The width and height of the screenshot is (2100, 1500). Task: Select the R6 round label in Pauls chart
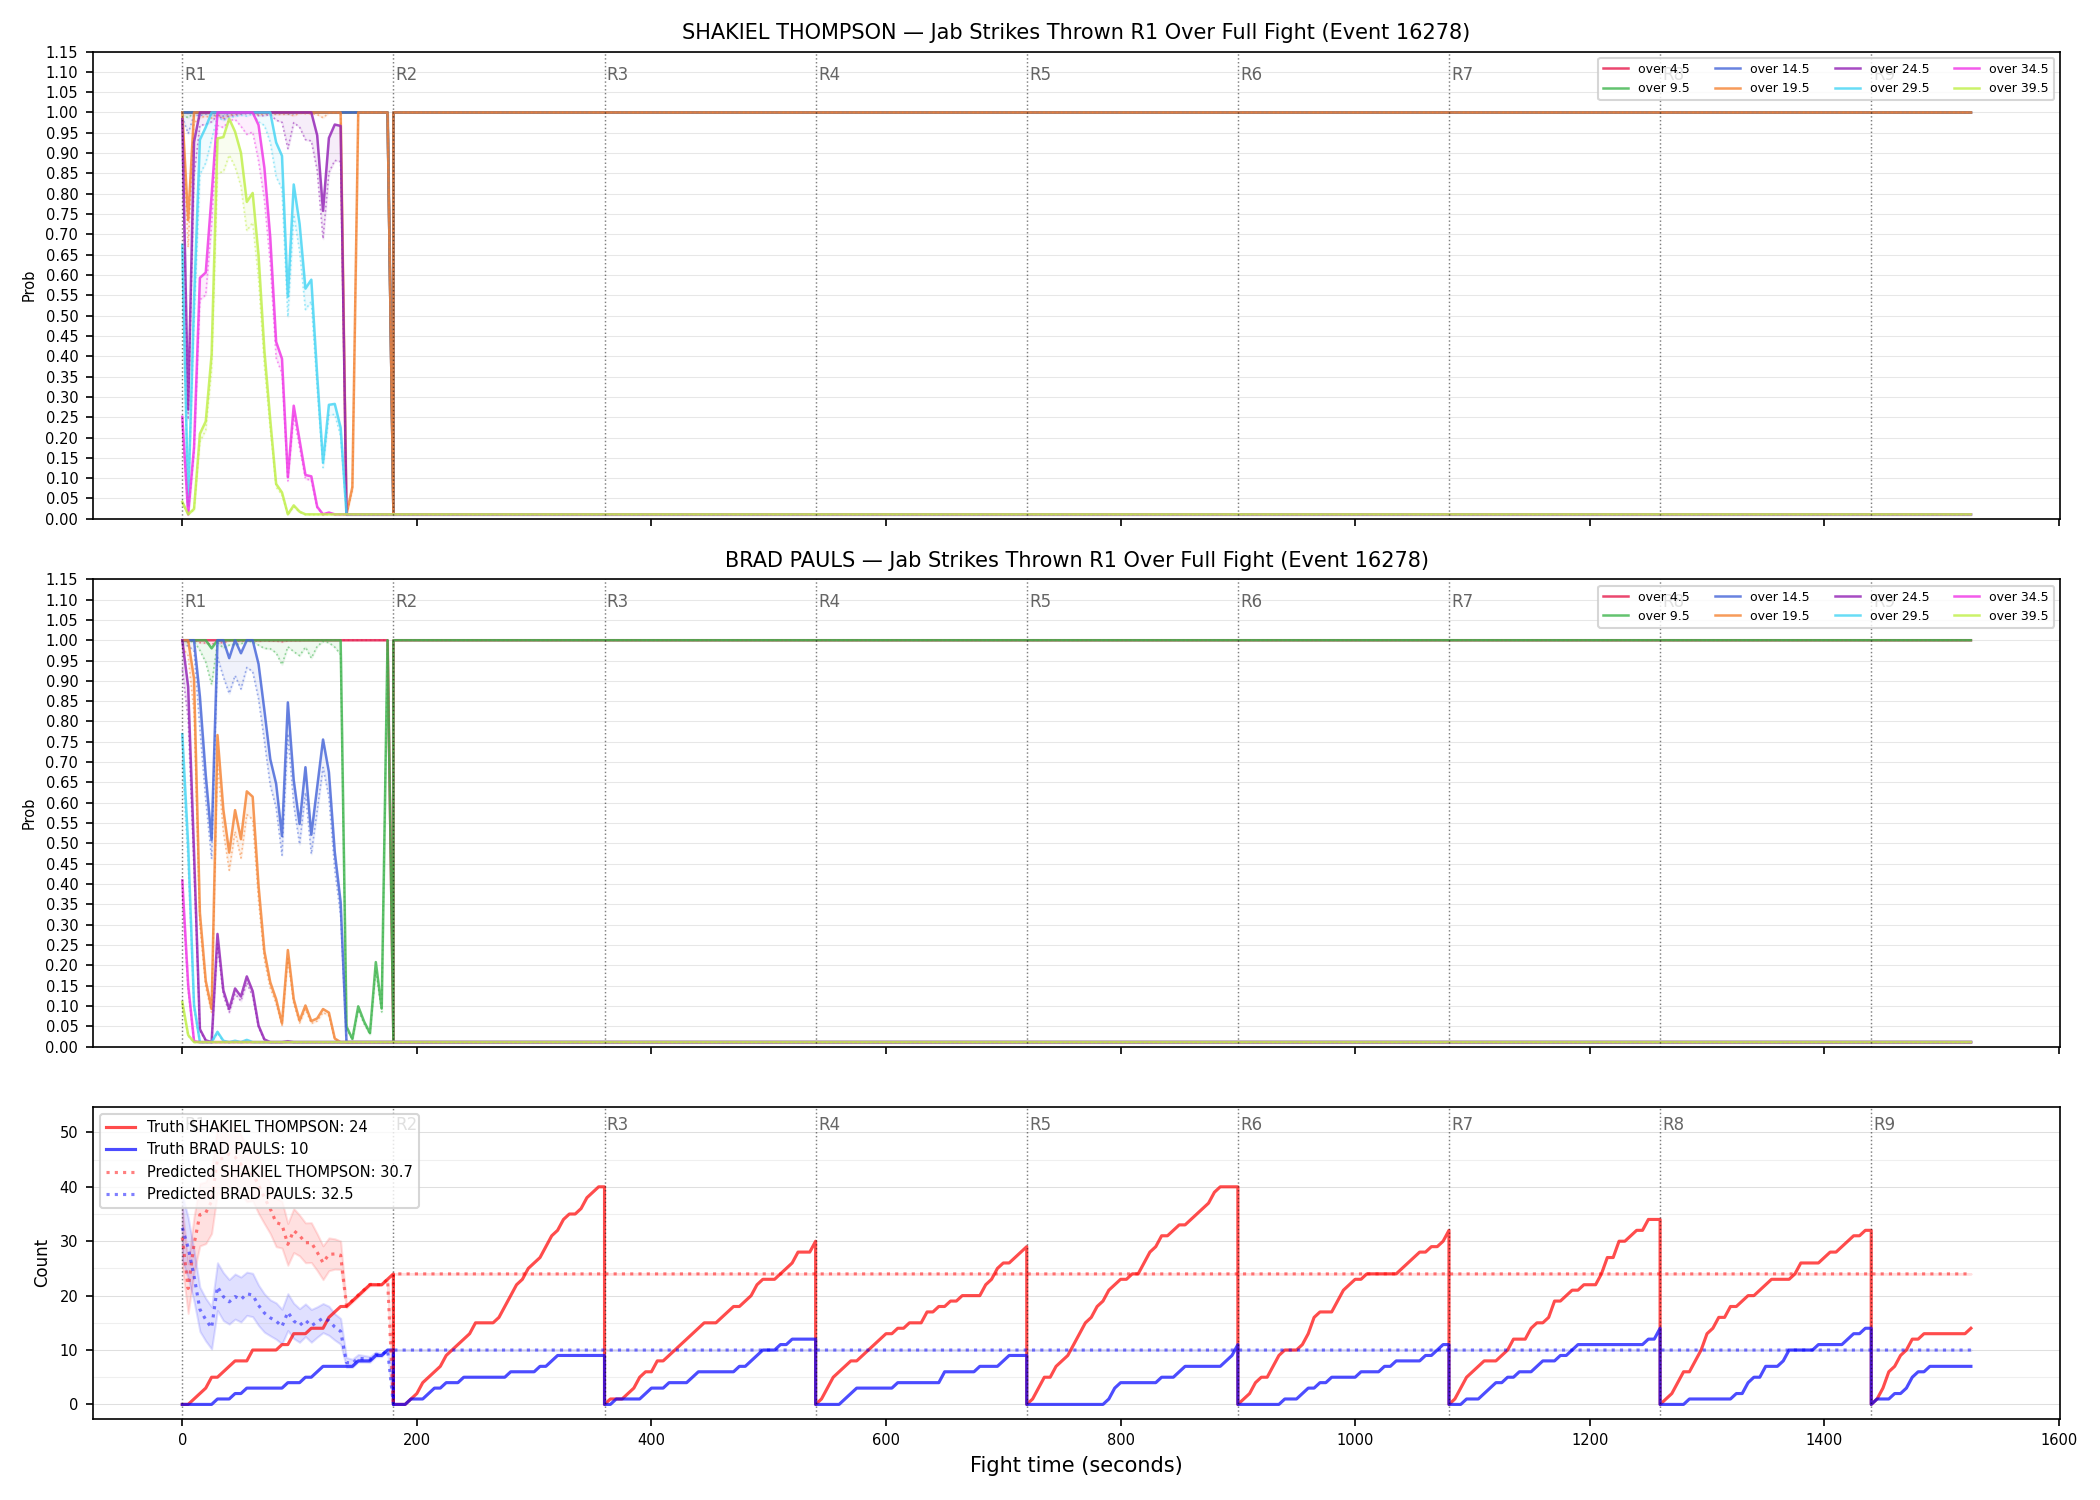pyautogui.click(x=1251, y=601)
